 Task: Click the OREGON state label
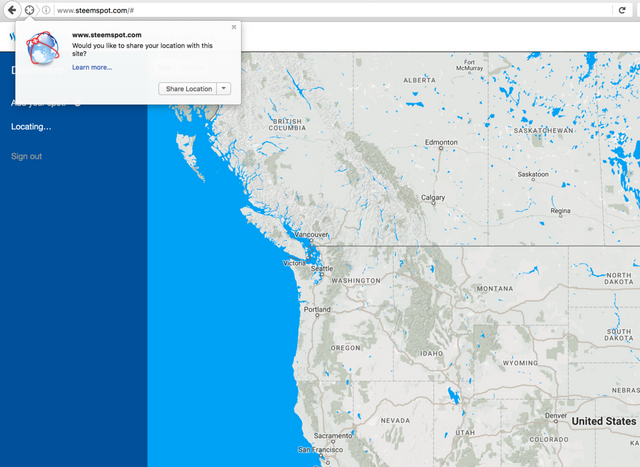pyautogui.click(x=345, y=348)
